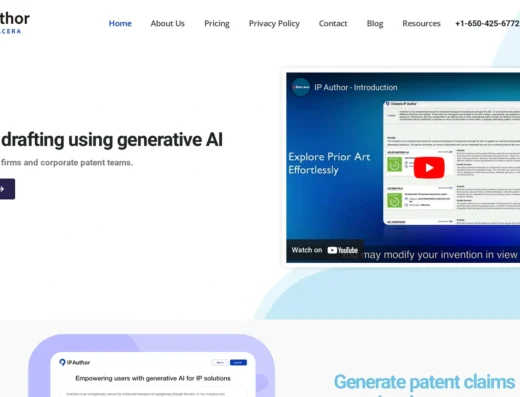Open the Privacy Policy page
The width and height of the screenshot is (520, 397).
(x=274, y=24)
